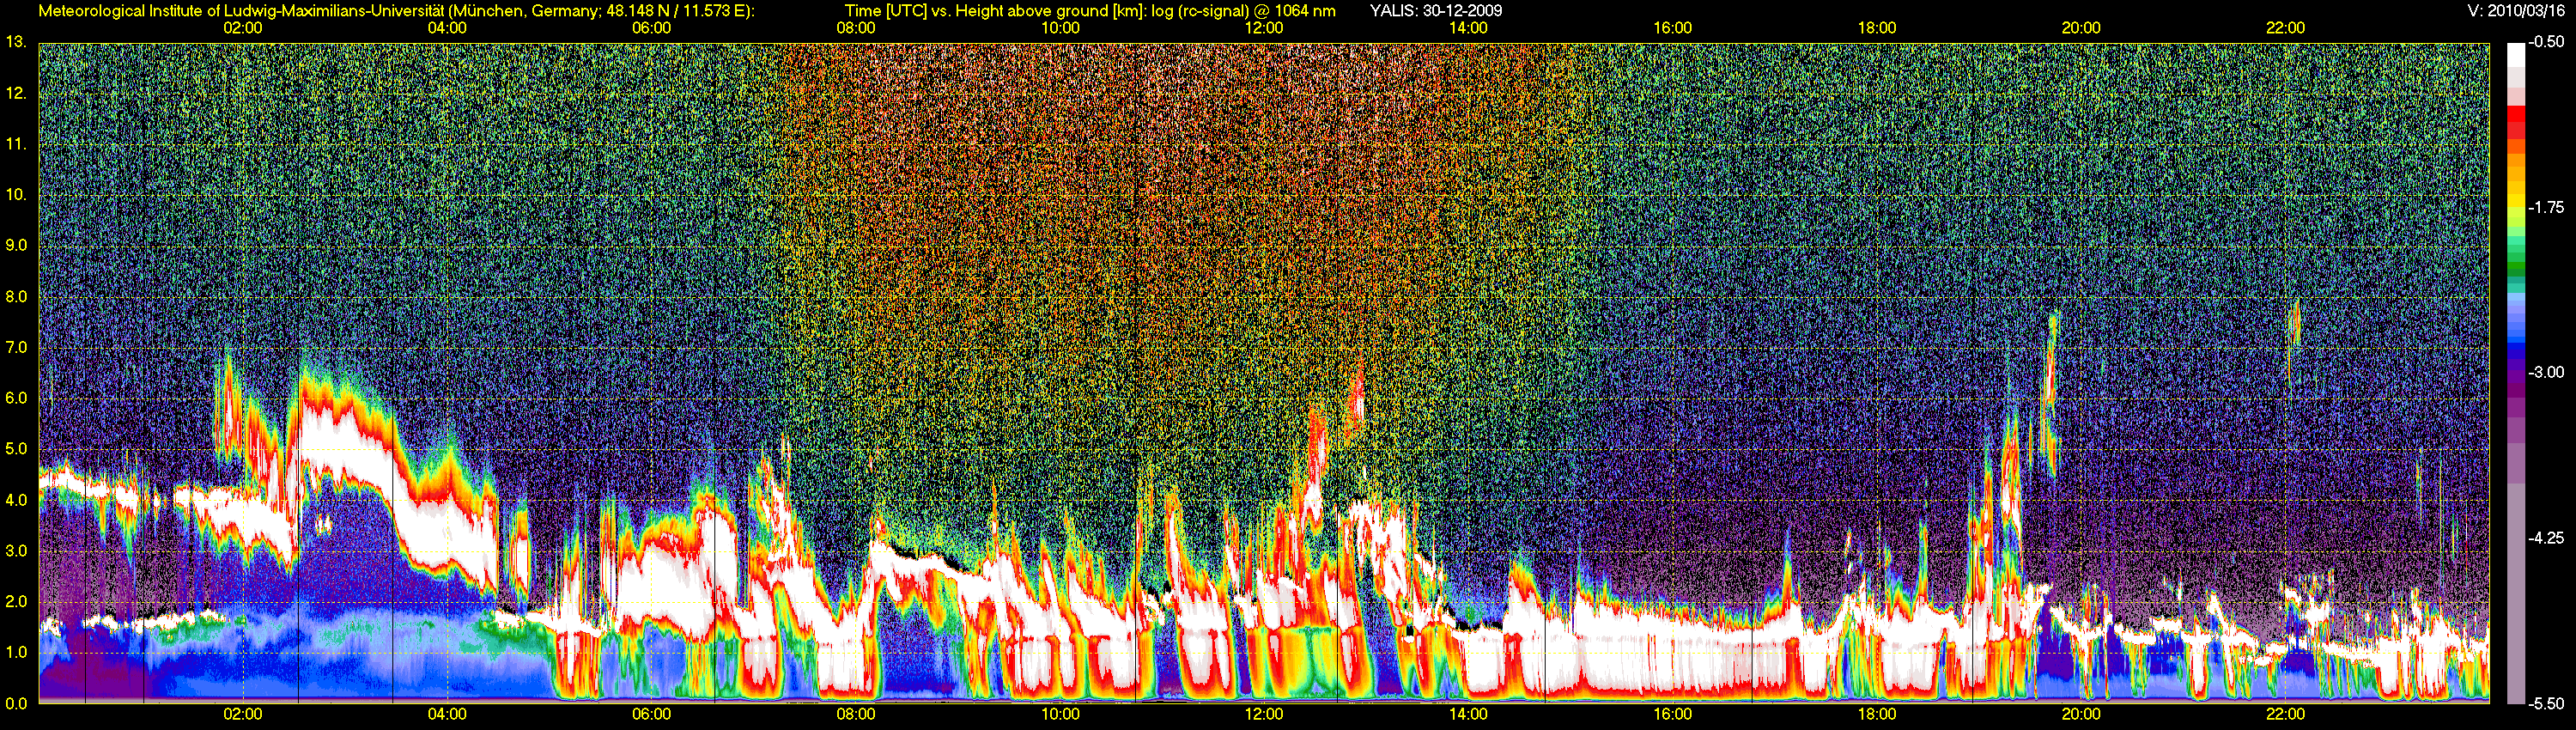Click the 08:00 label on the bottom time axis
The height and width of the screenshot is (730, 2576).
856,714
